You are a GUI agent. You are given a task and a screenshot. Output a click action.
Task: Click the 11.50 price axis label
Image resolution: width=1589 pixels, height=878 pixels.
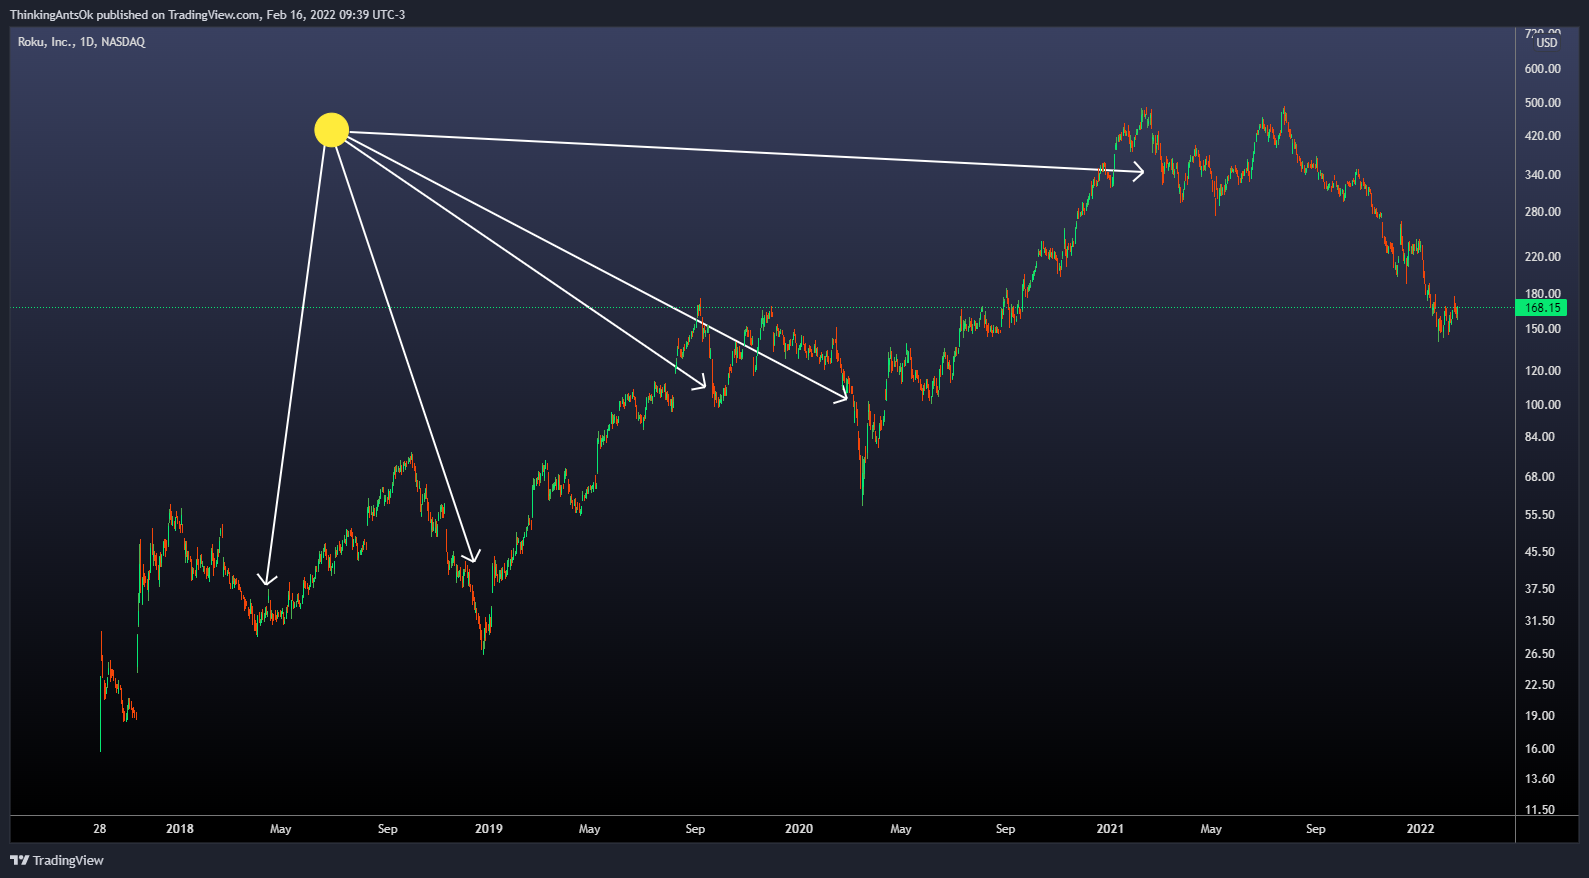point(1540,810)
